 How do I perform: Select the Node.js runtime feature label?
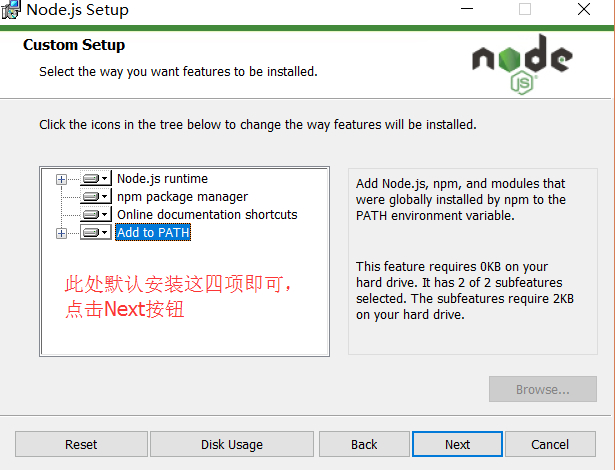tap(162, 179)
